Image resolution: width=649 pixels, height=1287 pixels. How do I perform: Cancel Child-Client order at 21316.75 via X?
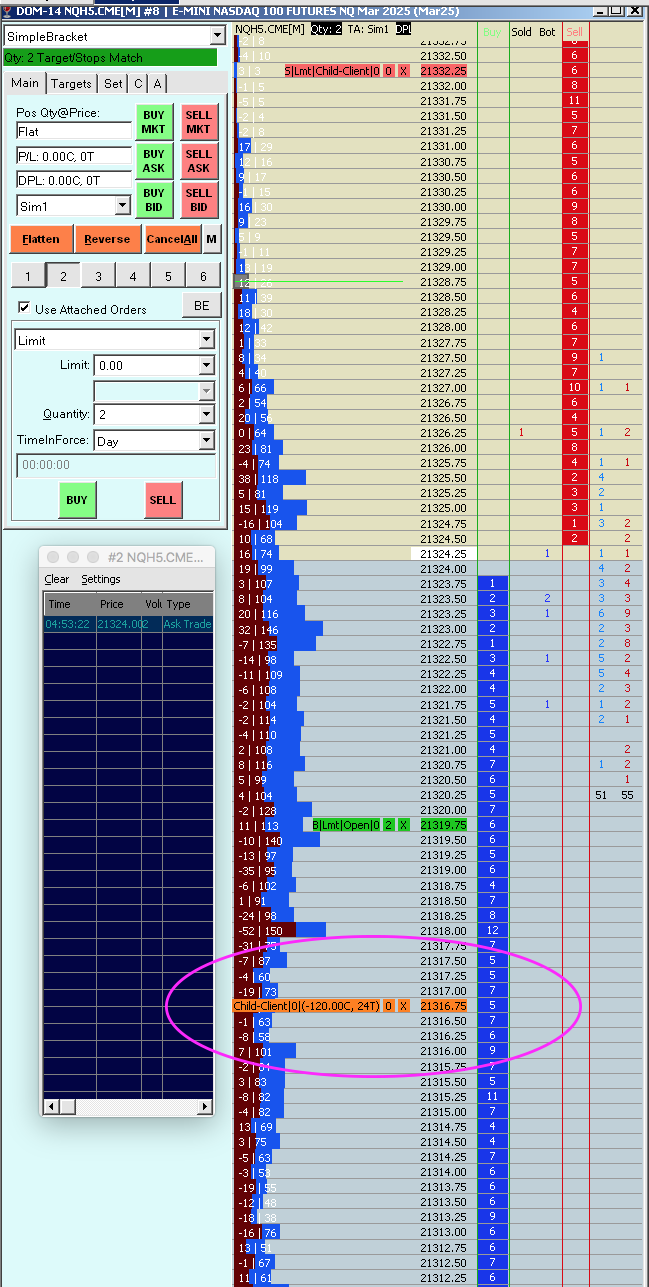coord(403,1006)
